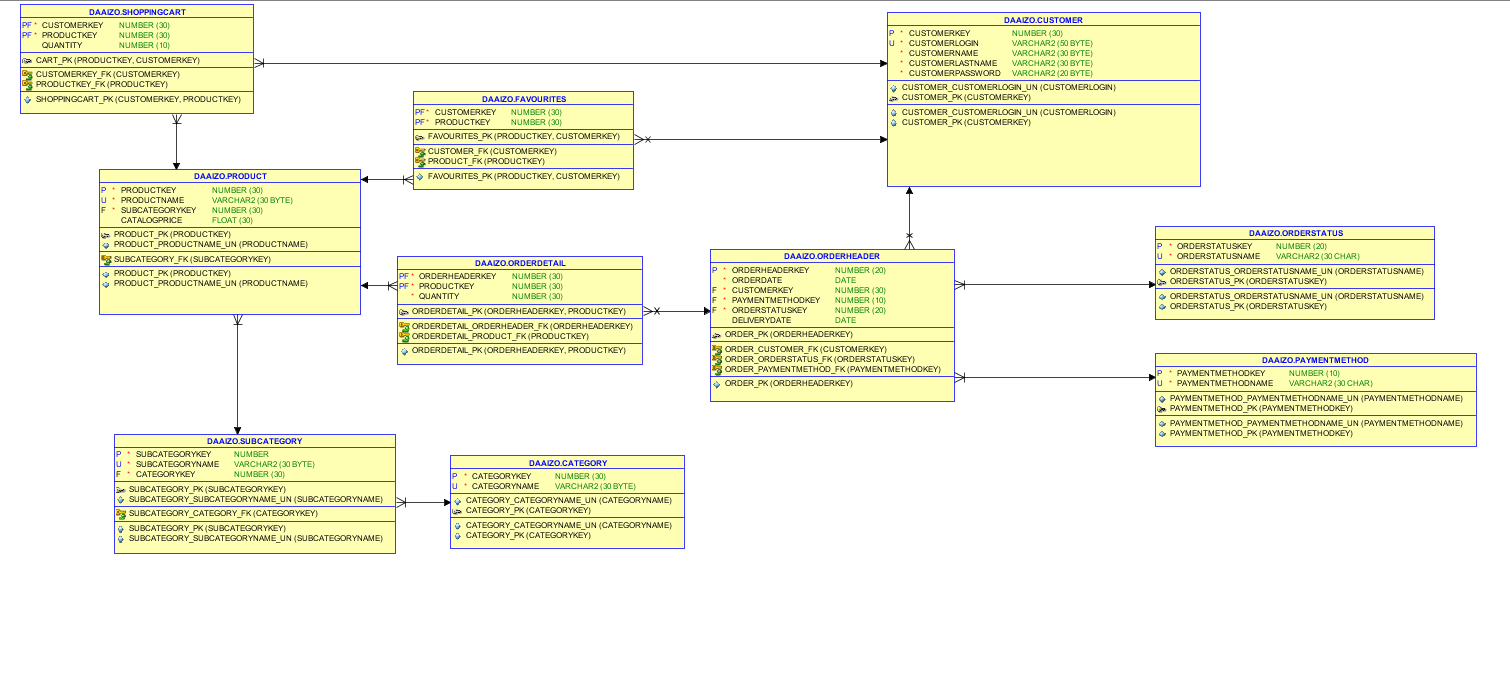Click the CUSTOMERPASSWORD column
Image resolution: width=1510 pixels, height=680 pixels.
tap(954, 73)
